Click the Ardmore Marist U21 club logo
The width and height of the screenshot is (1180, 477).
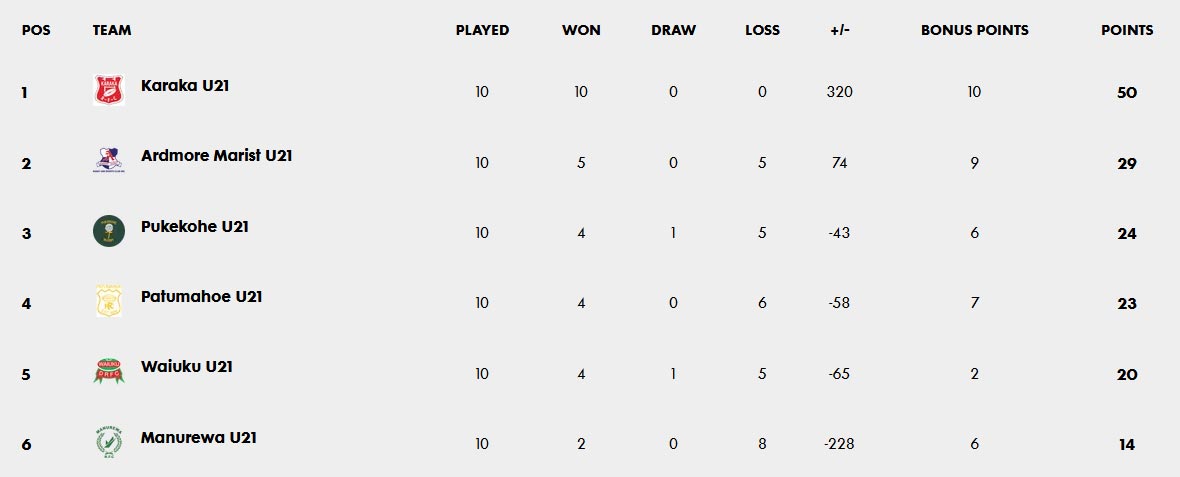point(108,161)
